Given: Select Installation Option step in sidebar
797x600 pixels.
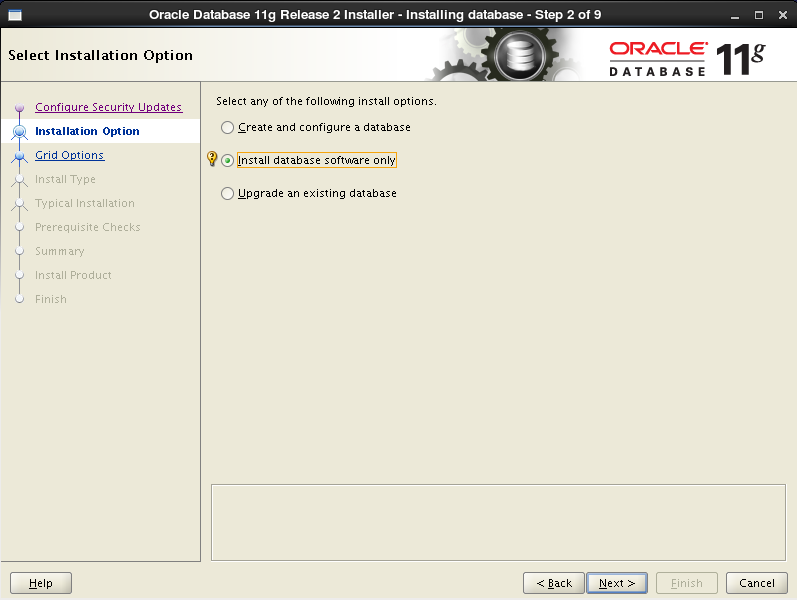Looking at the screenshot, I should [87, 131].
